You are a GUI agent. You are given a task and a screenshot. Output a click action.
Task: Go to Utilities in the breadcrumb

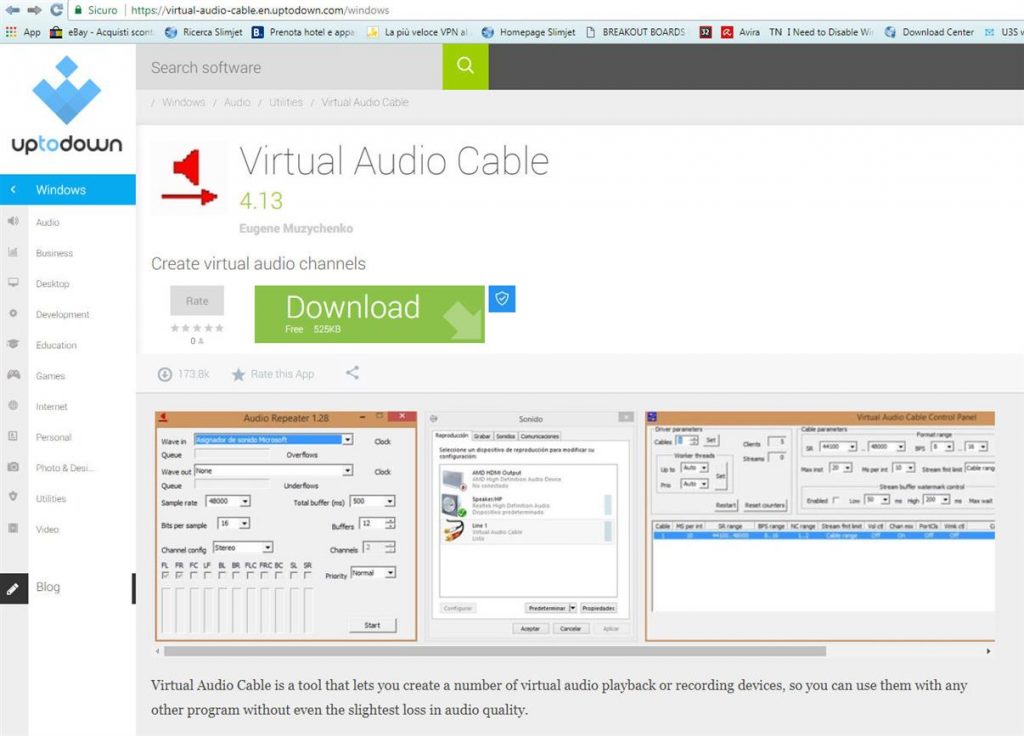coord(286,102)
